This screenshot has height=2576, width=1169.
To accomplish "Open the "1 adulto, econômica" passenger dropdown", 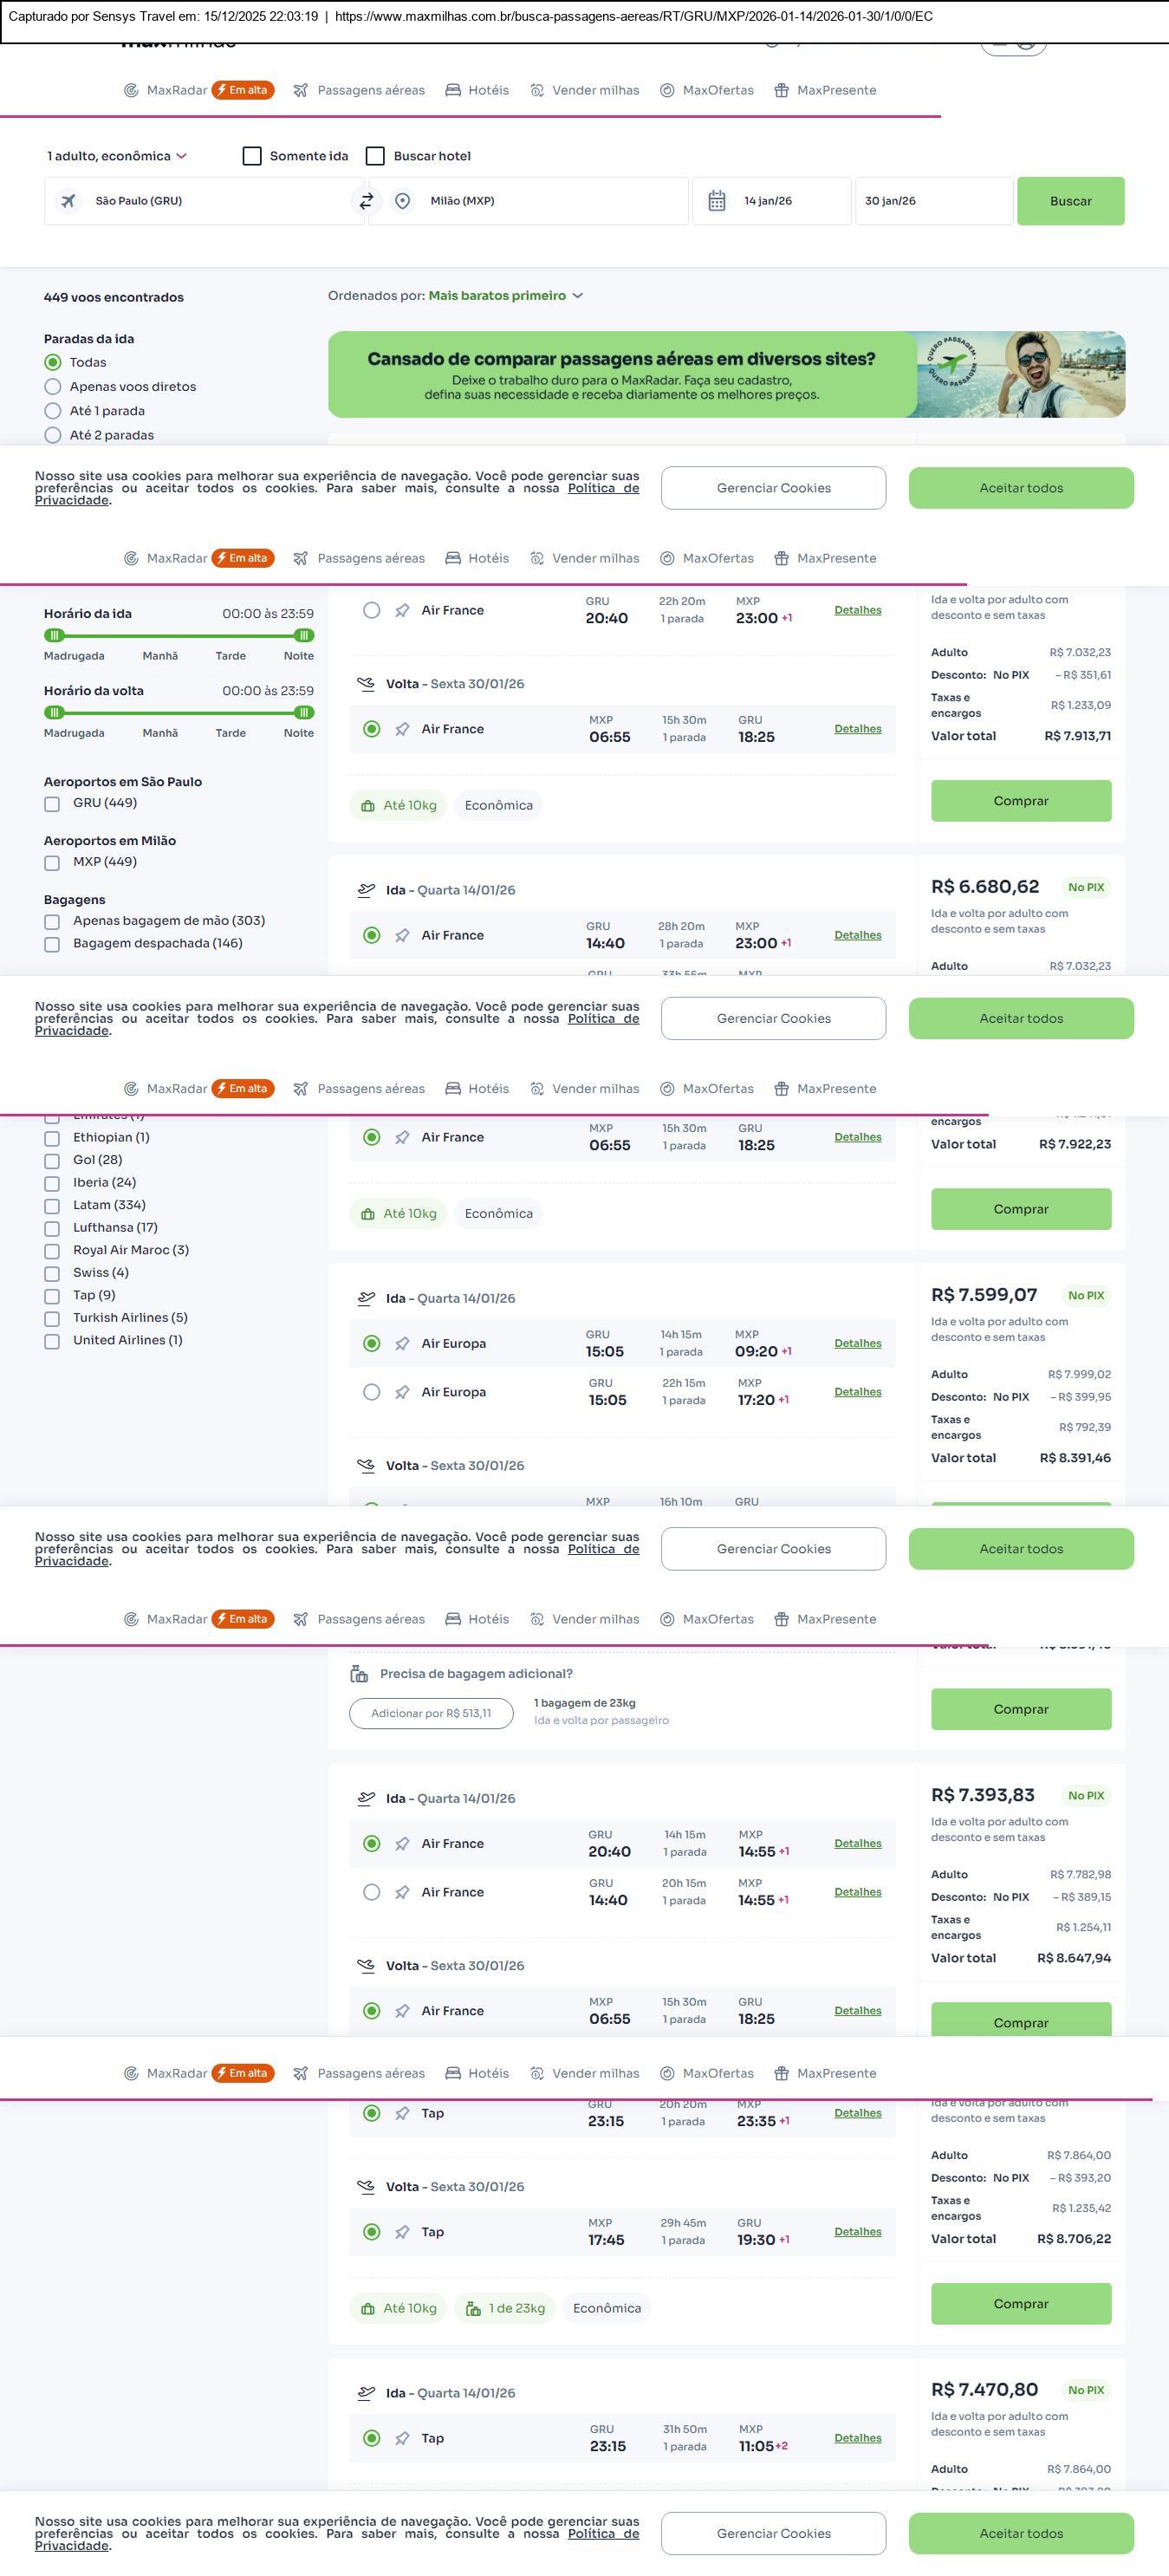I will click(x=117, y=156).
